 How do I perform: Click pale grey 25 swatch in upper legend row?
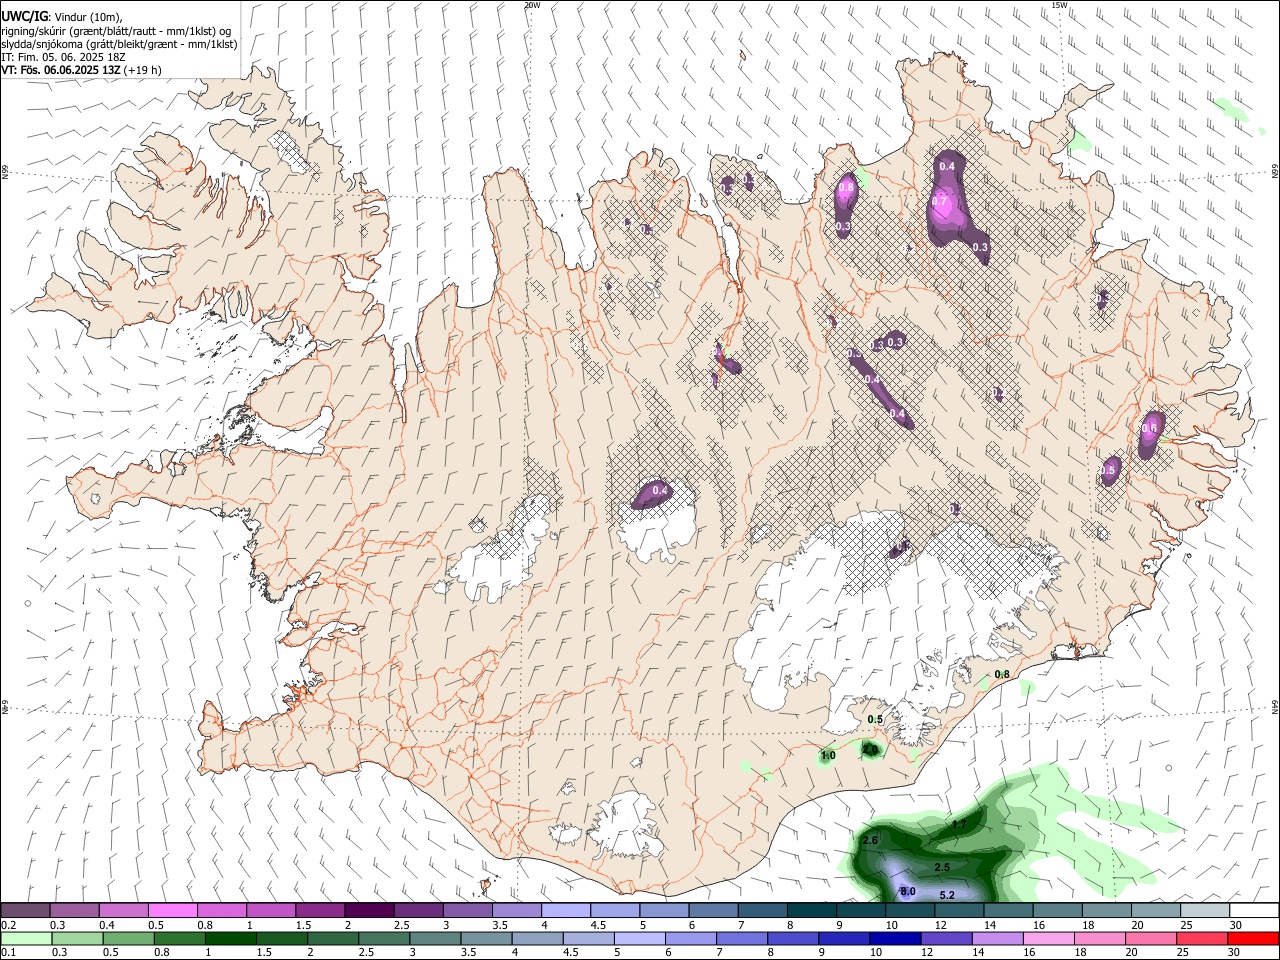coord(1204,910)
